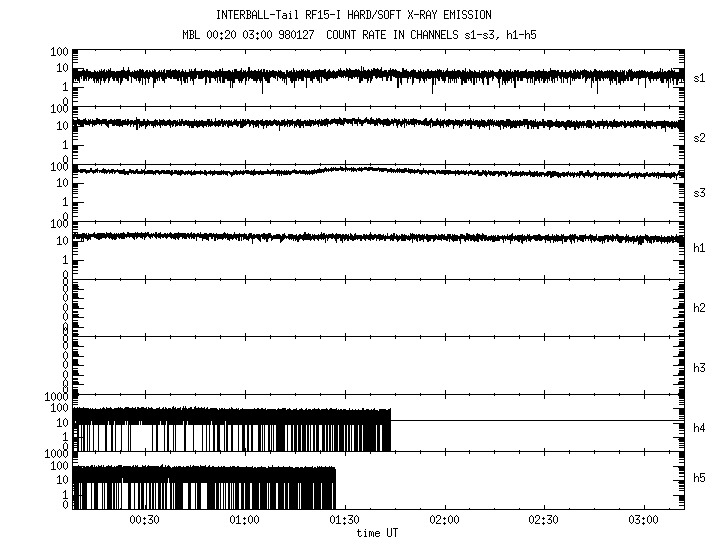This screenshot has height=550, width=720.
Task: Click the right edge of h5 dense data block
Action: (x=334, y=487)
